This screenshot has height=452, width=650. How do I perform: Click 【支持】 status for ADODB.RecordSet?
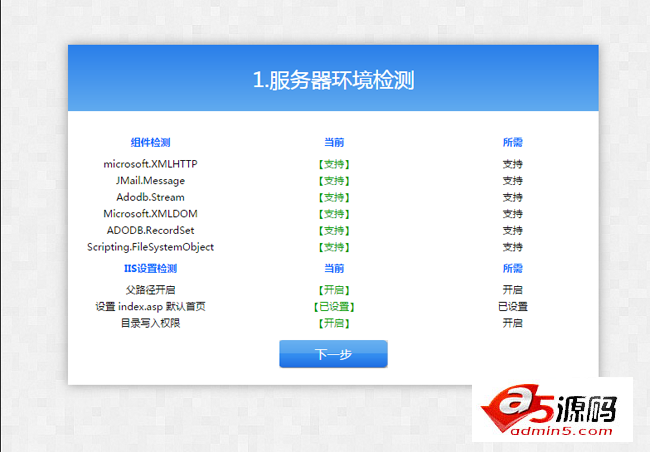[334, 231]
